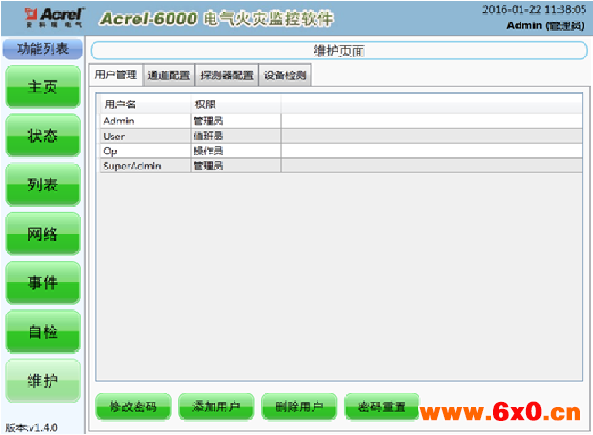This screenshot has height=435, width=593.
Task: Click the date and time display
Action: tap(534, 9)
